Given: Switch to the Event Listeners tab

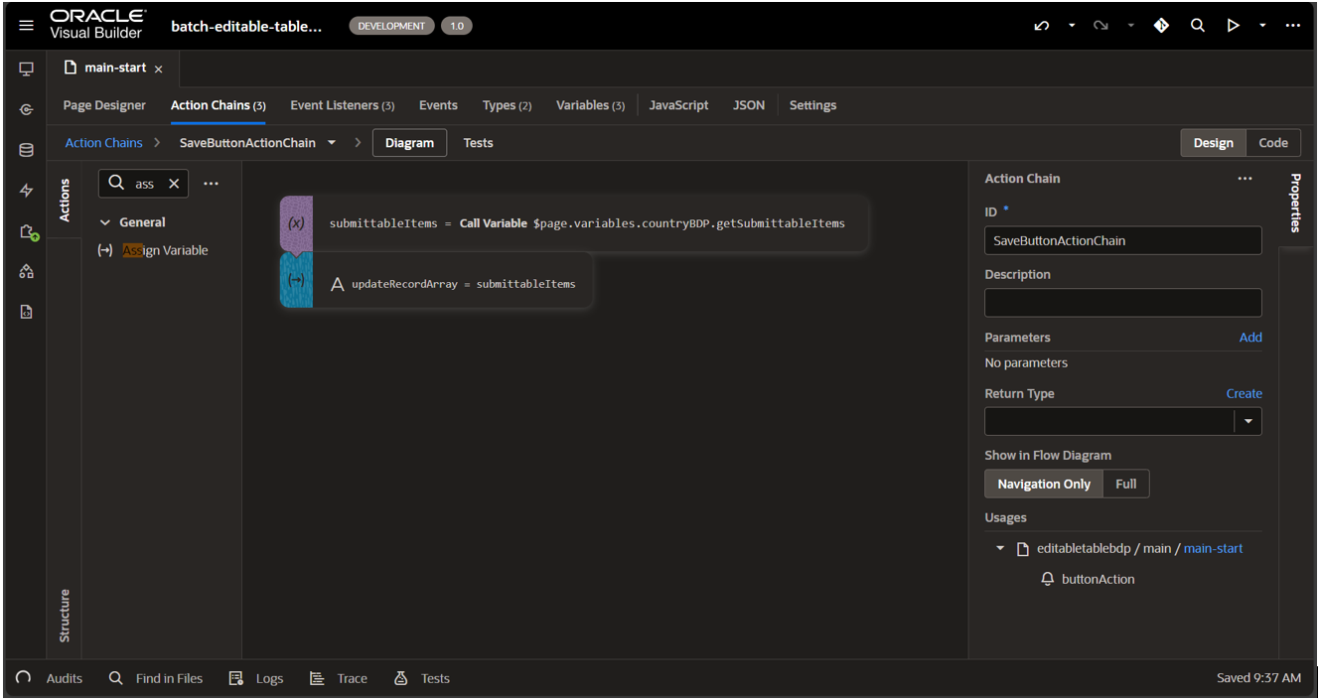Looking at the screenshot, I should (x=341, y=105).
